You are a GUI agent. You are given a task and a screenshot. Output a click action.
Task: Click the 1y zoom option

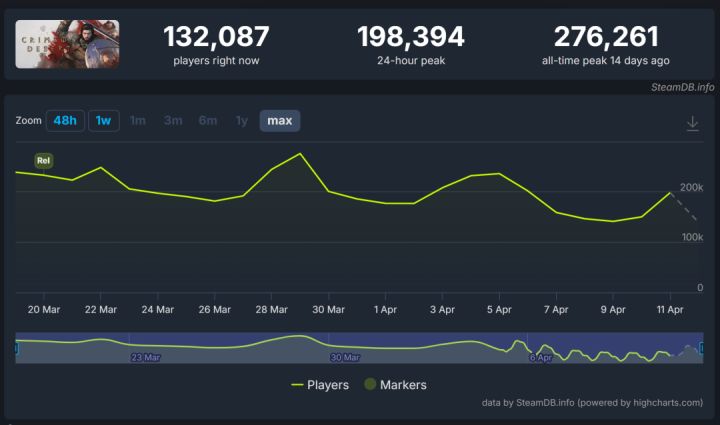coord(242,121)
